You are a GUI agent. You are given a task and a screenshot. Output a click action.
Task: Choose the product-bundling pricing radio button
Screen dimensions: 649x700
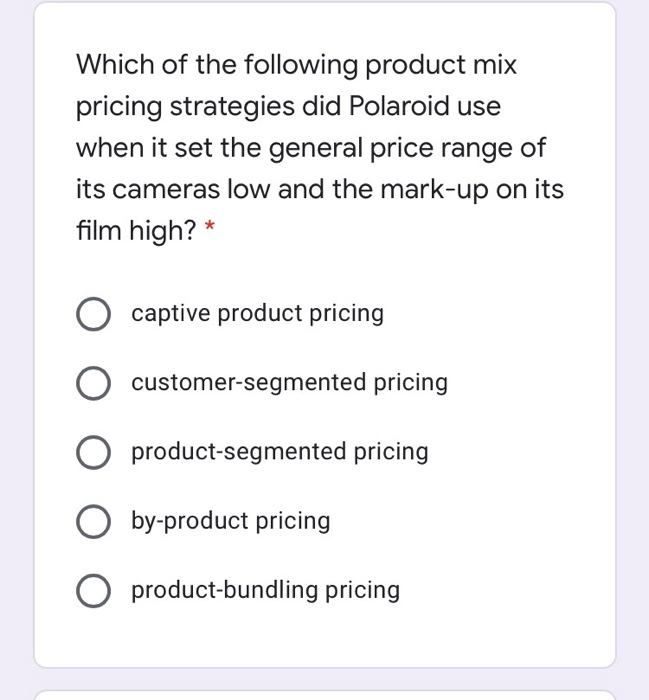[x=93, y=590]
